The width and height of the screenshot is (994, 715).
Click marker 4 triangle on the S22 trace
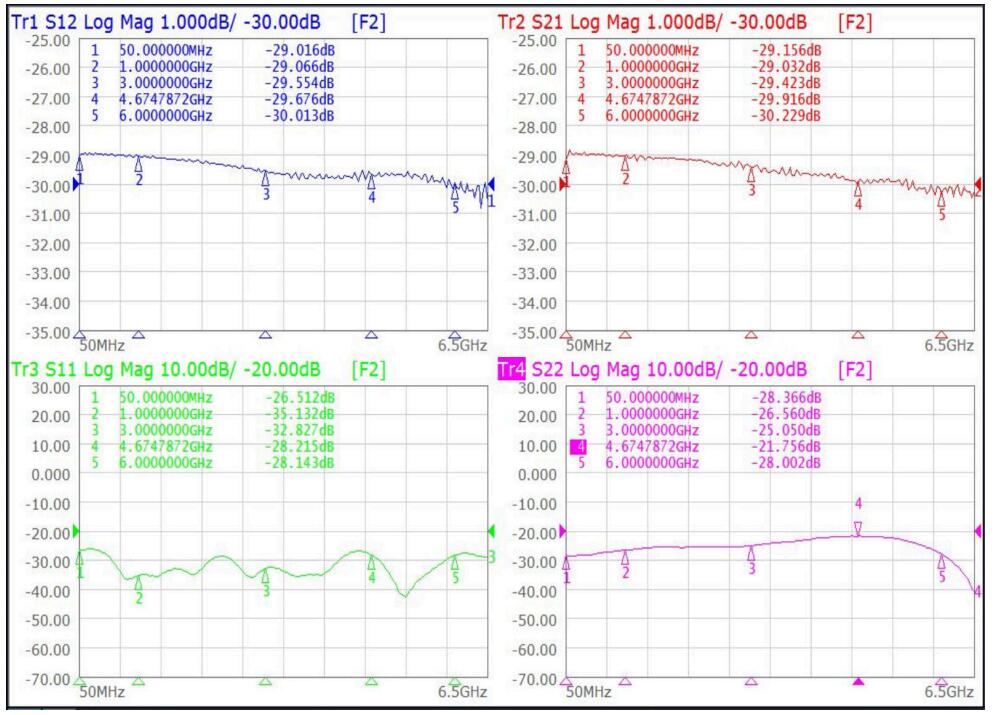tap(857, 529)
